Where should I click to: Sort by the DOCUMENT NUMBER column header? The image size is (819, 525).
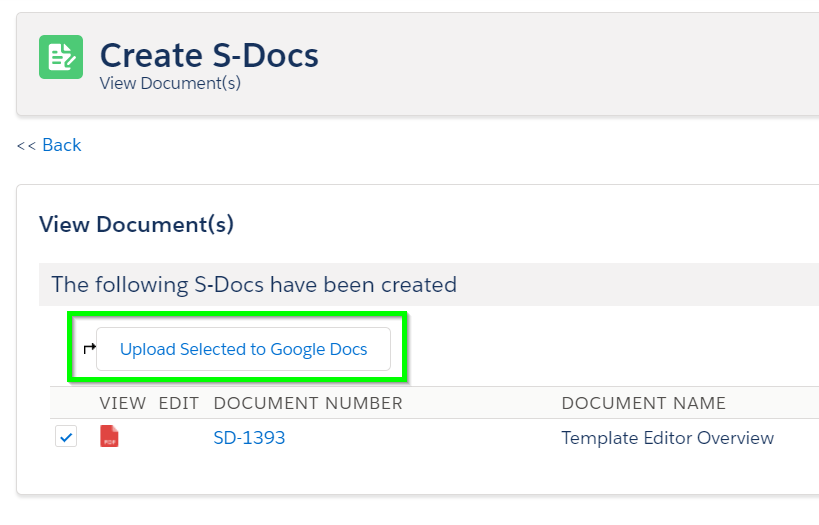[x=308, y=403]
